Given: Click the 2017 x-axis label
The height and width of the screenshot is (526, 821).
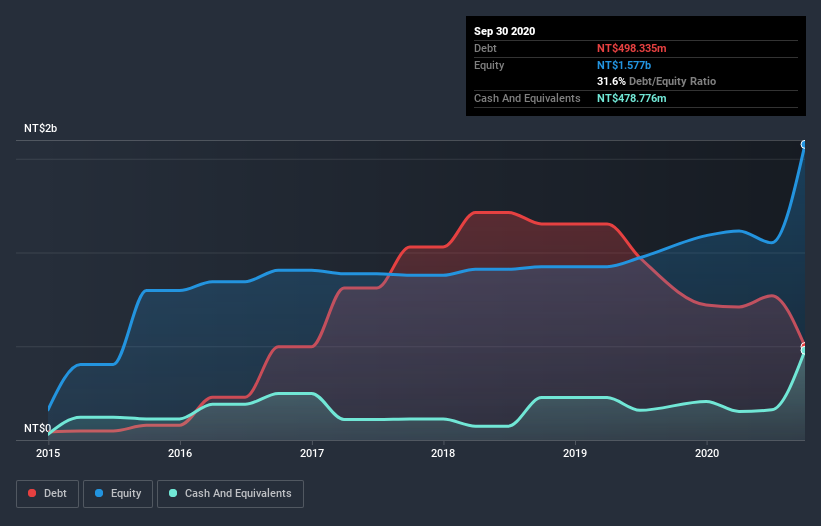Looking at the screenshot, I should (312, 453).
